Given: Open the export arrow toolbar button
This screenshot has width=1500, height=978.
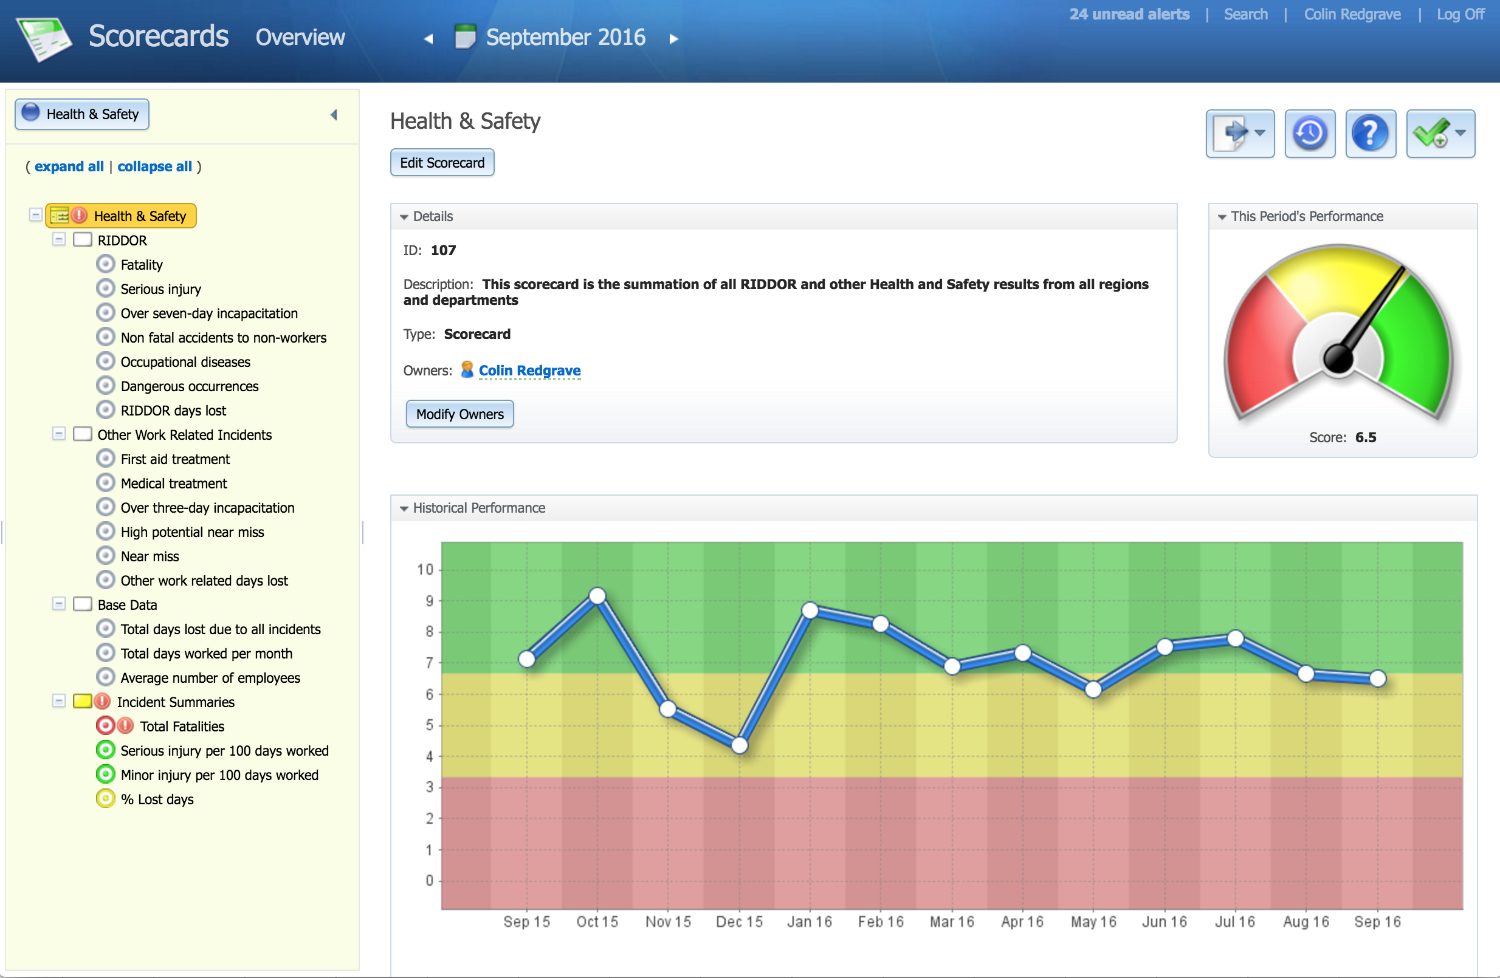Looking at the screenshot, I should pos(1240,133).
